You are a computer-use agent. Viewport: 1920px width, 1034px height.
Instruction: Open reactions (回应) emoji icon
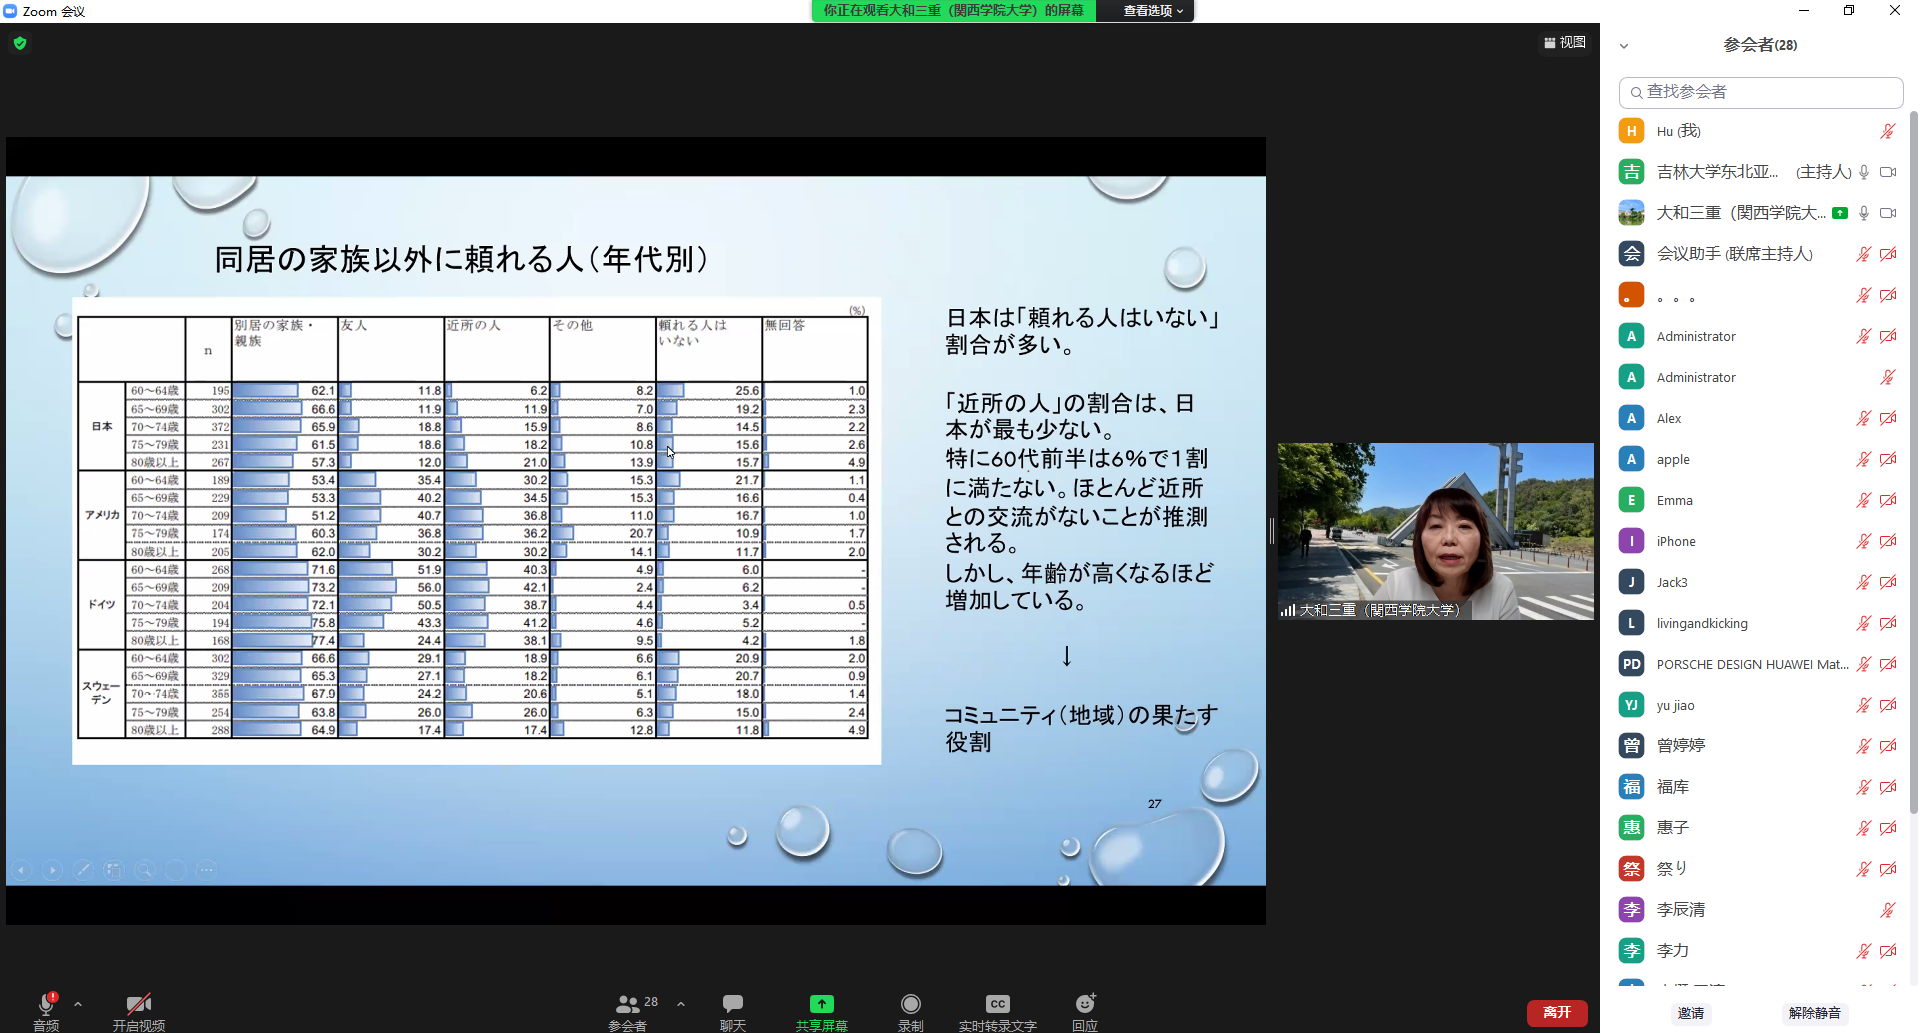tap(1085, 1004)
